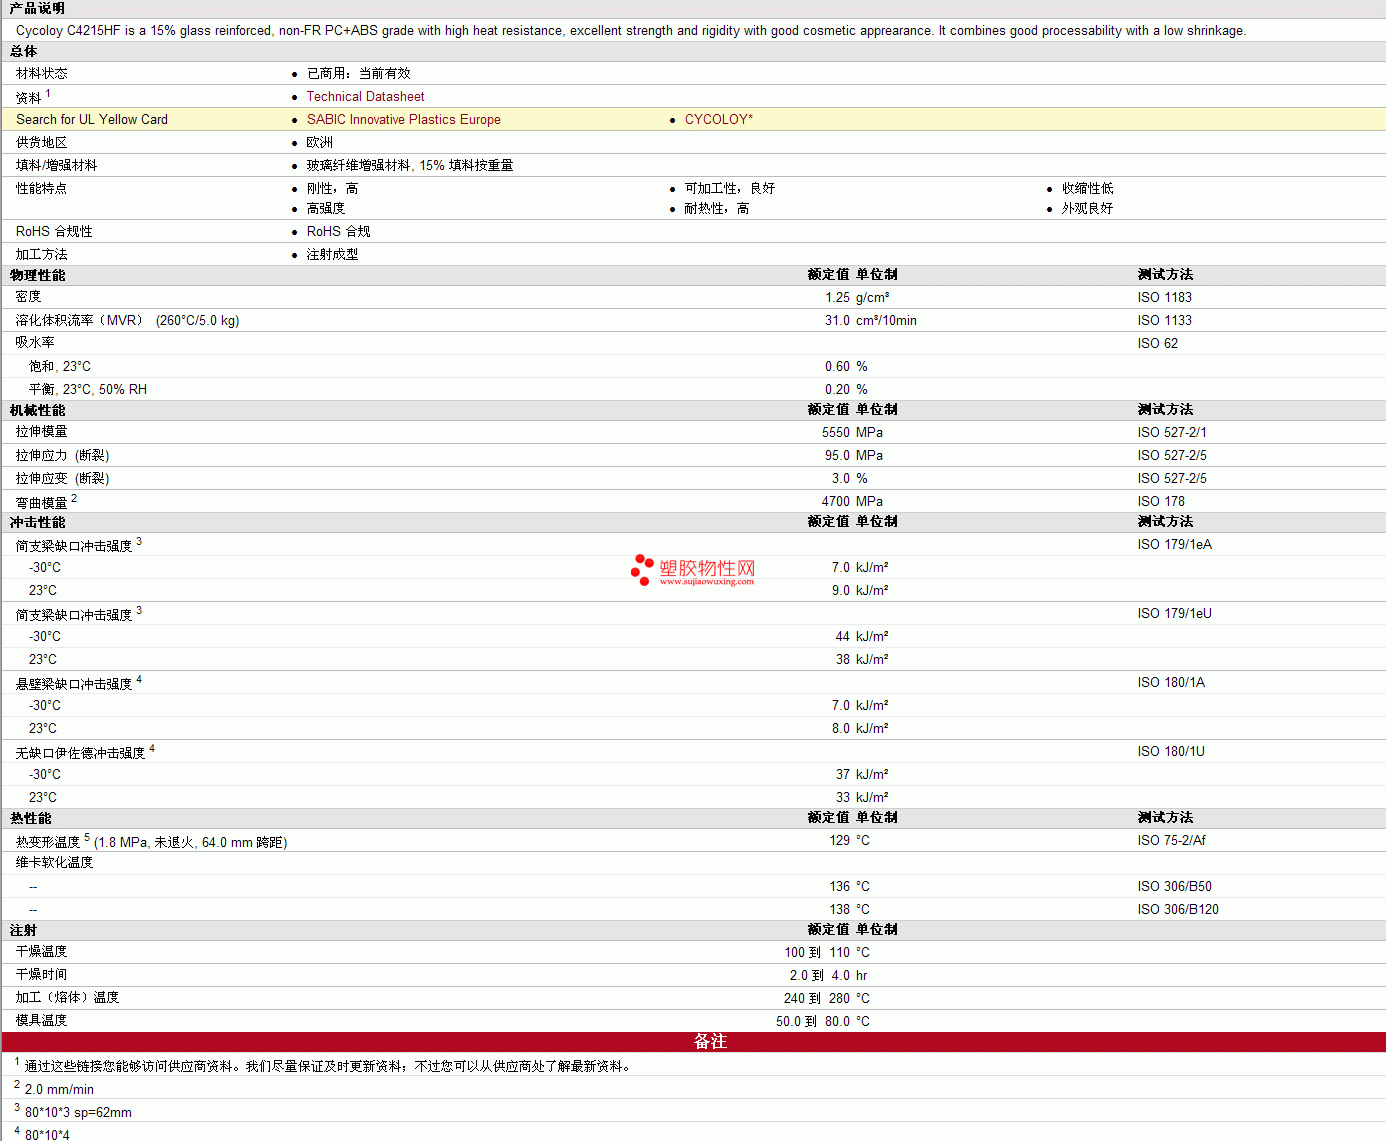Click the feature 可加工性，良好
Screen dimensions: 1386x1141
729,188
